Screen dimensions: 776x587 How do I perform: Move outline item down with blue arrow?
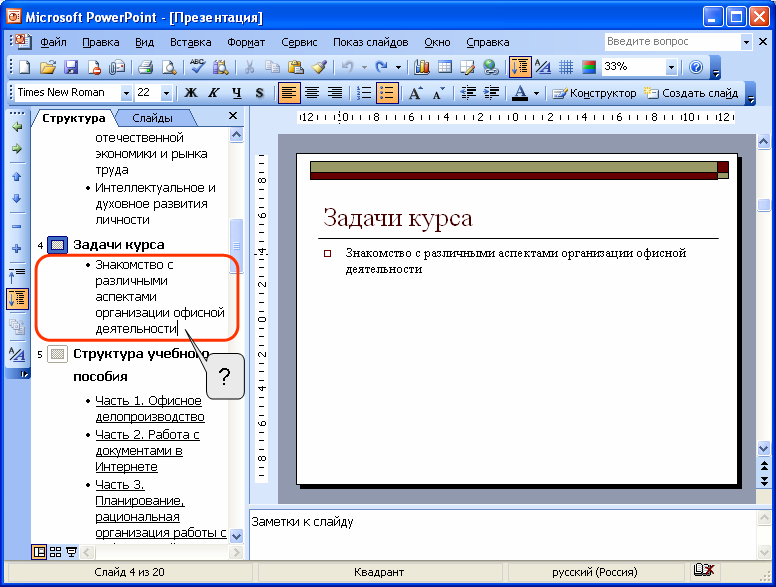(17, 198)
